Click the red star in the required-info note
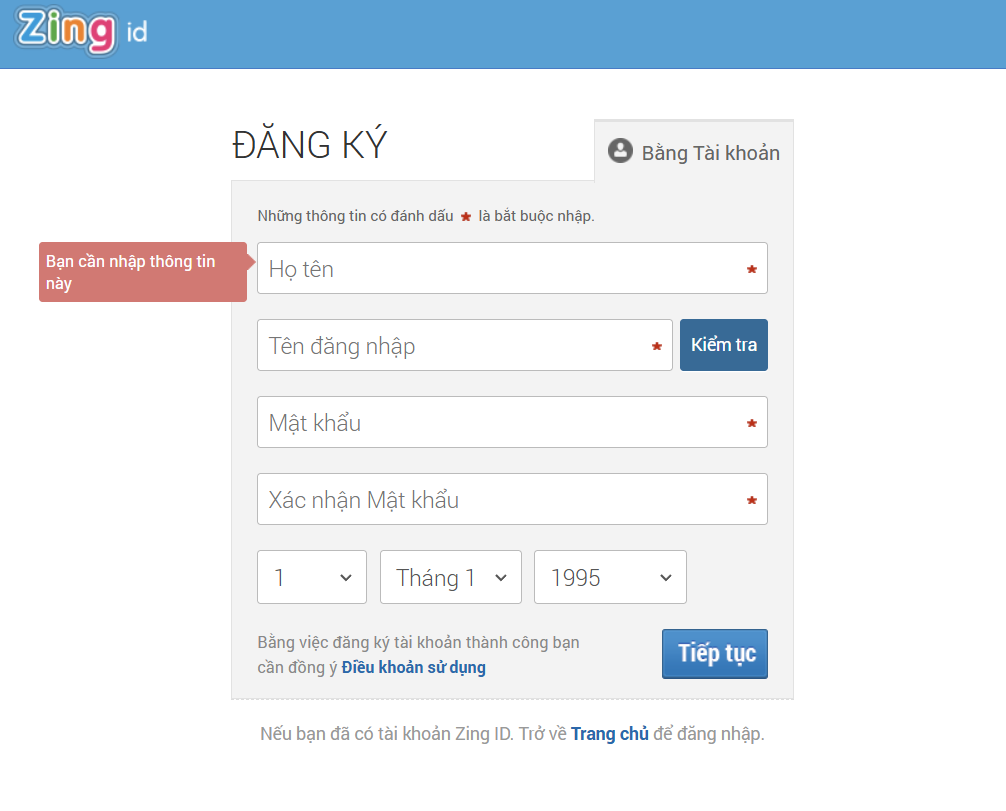 point(466,217)
